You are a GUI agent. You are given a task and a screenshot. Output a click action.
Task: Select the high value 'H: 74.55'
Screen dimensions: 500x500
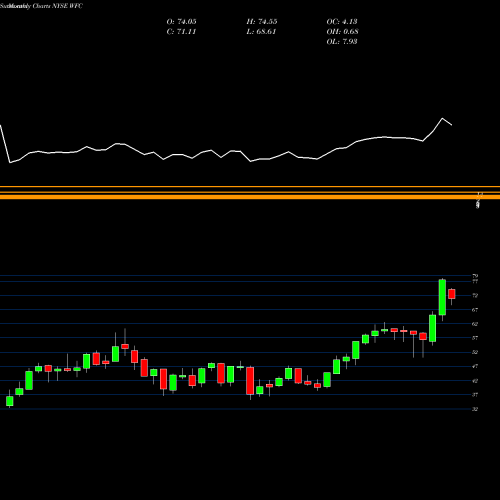coord(262,22)
